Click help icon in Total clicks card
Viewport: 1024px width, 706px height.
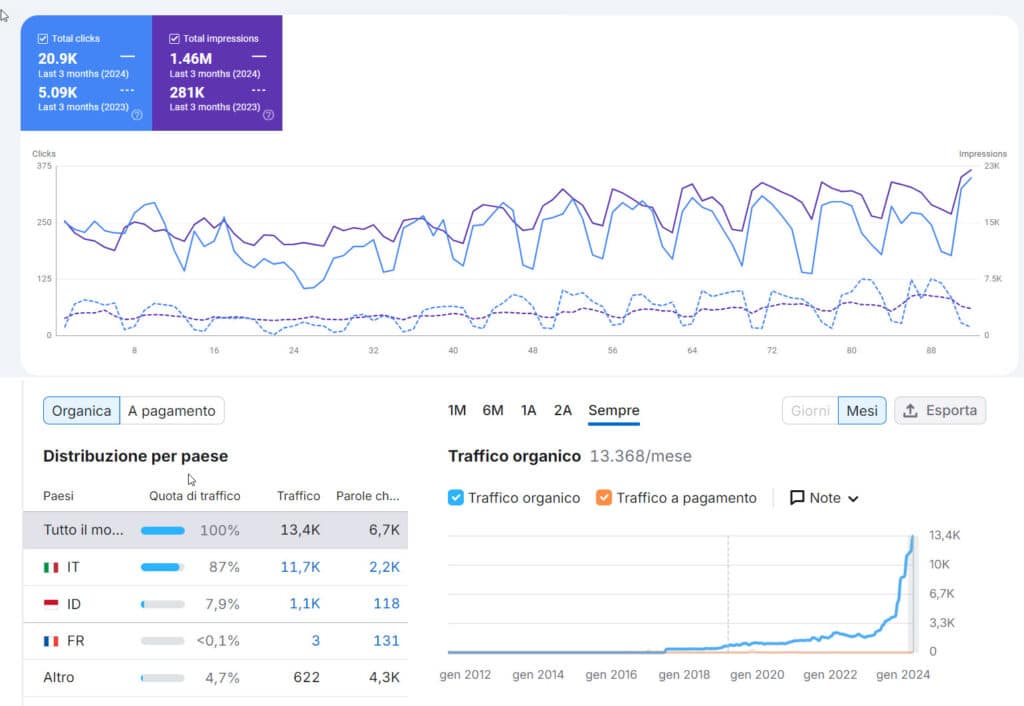tap(137, 115)
